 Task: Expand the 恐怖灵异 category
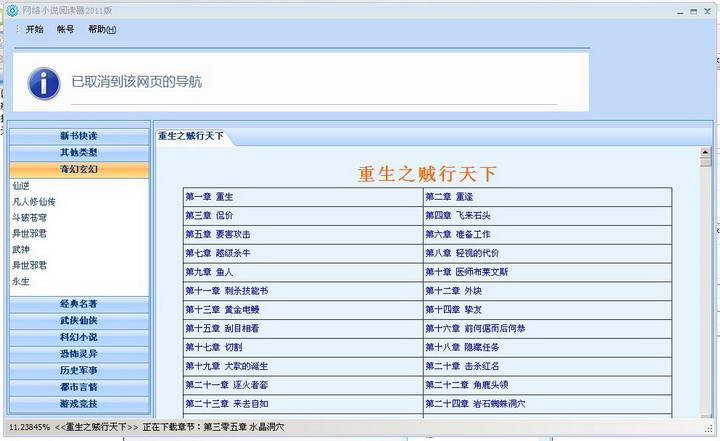[79, 354]
